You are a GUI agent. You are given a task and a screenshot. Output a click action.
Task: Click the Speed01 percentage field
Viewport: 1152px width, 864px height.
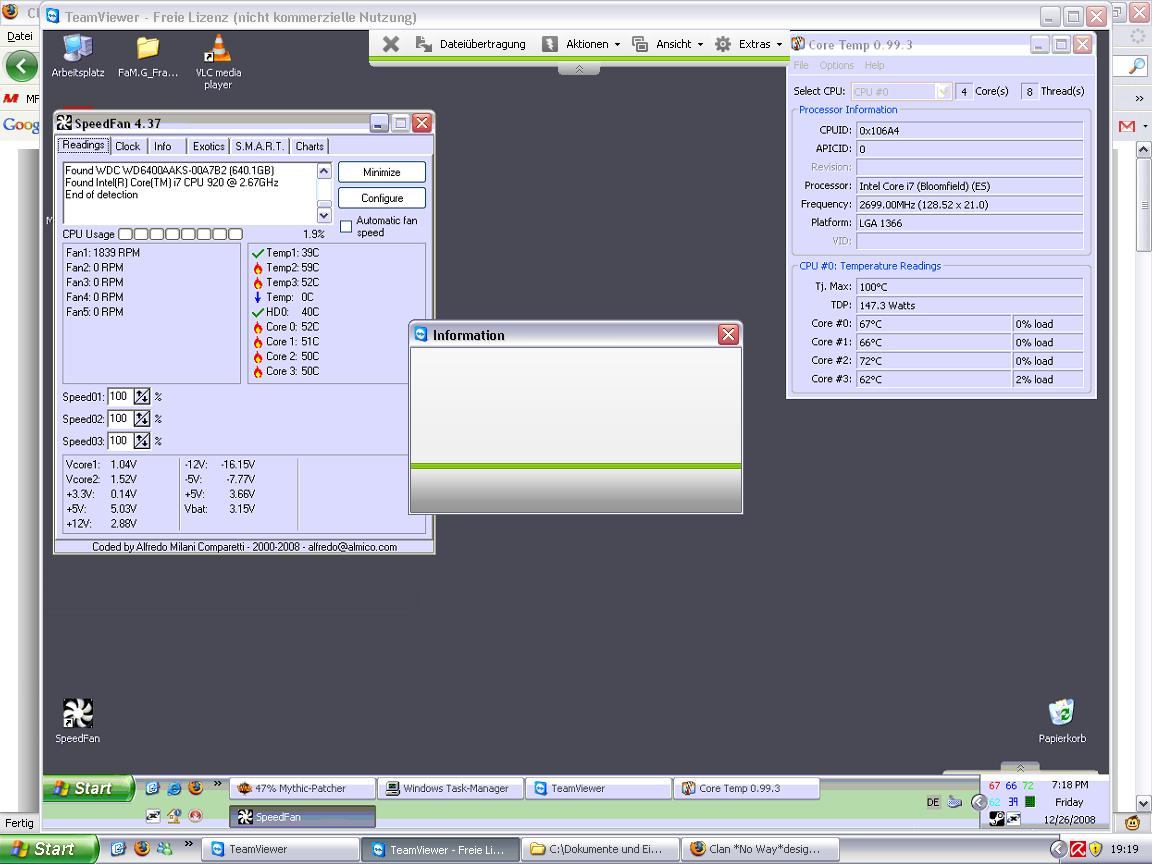coord(119,397)
